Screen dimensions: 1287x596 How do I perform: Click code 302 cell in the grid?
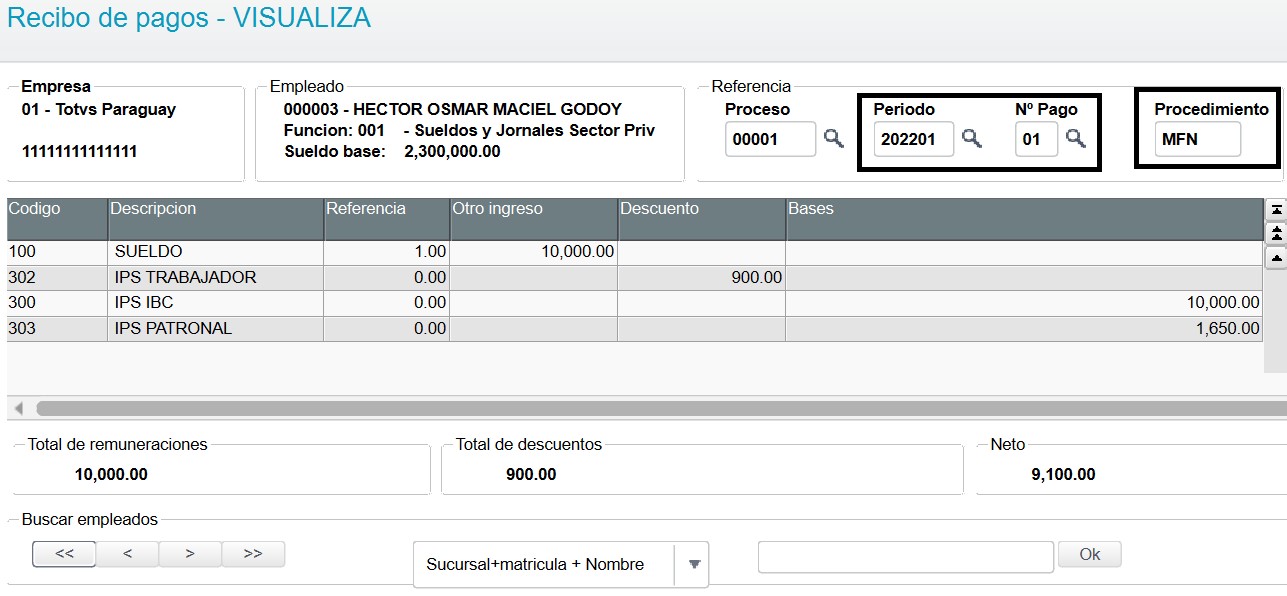click(x=57, y=278)
